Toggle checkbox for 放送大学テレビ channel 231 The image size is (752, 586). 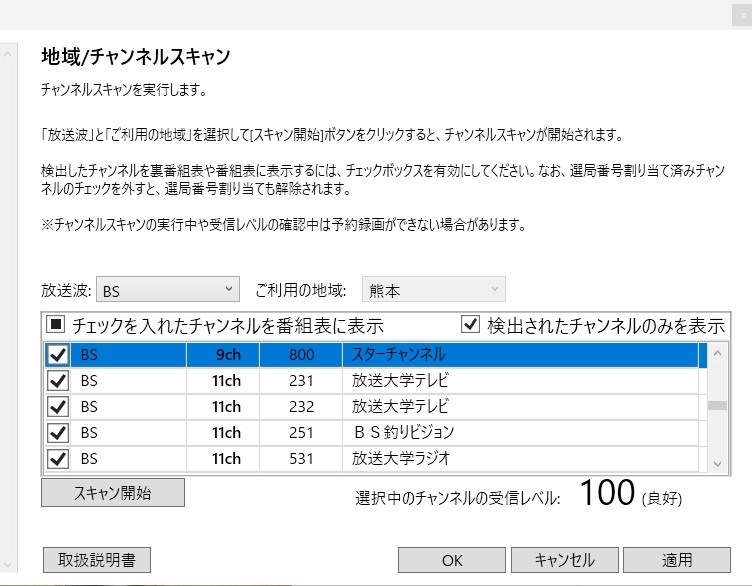[58, 381]
